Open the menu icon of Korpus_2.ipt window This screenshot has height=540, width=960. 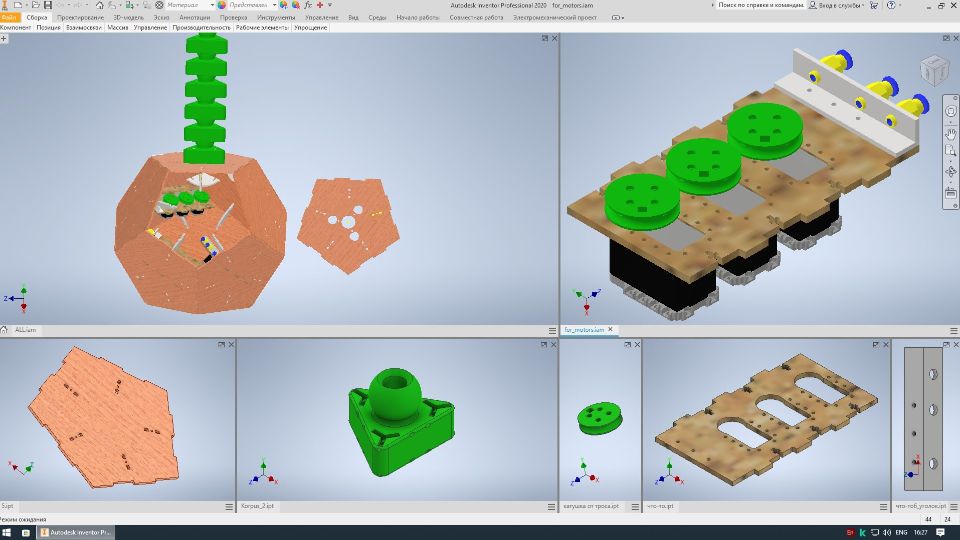click(552, 507)
